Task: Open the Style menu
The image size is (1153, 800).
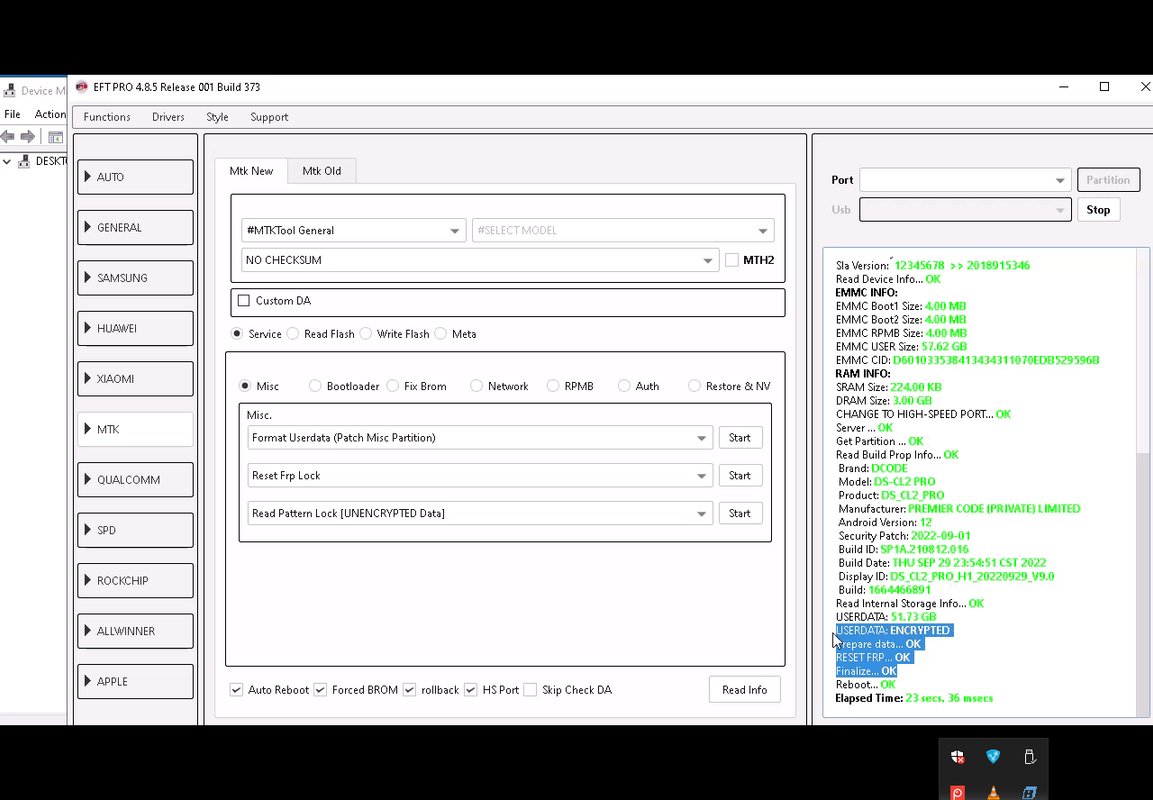Action: tap(217, 117)
